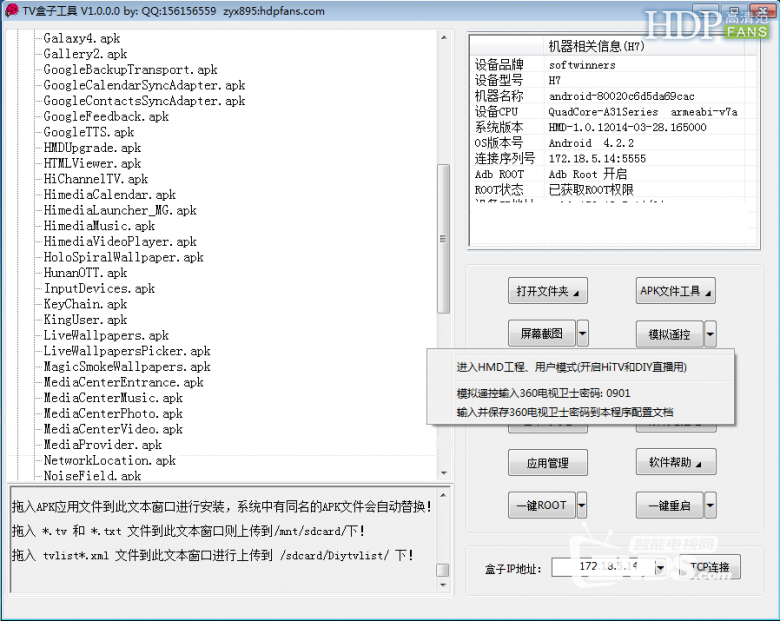Image resolution: width=780 pixels, height=621 pixels.
Task: Click the file tree scroll up arrow
Action: coord(444,37)
